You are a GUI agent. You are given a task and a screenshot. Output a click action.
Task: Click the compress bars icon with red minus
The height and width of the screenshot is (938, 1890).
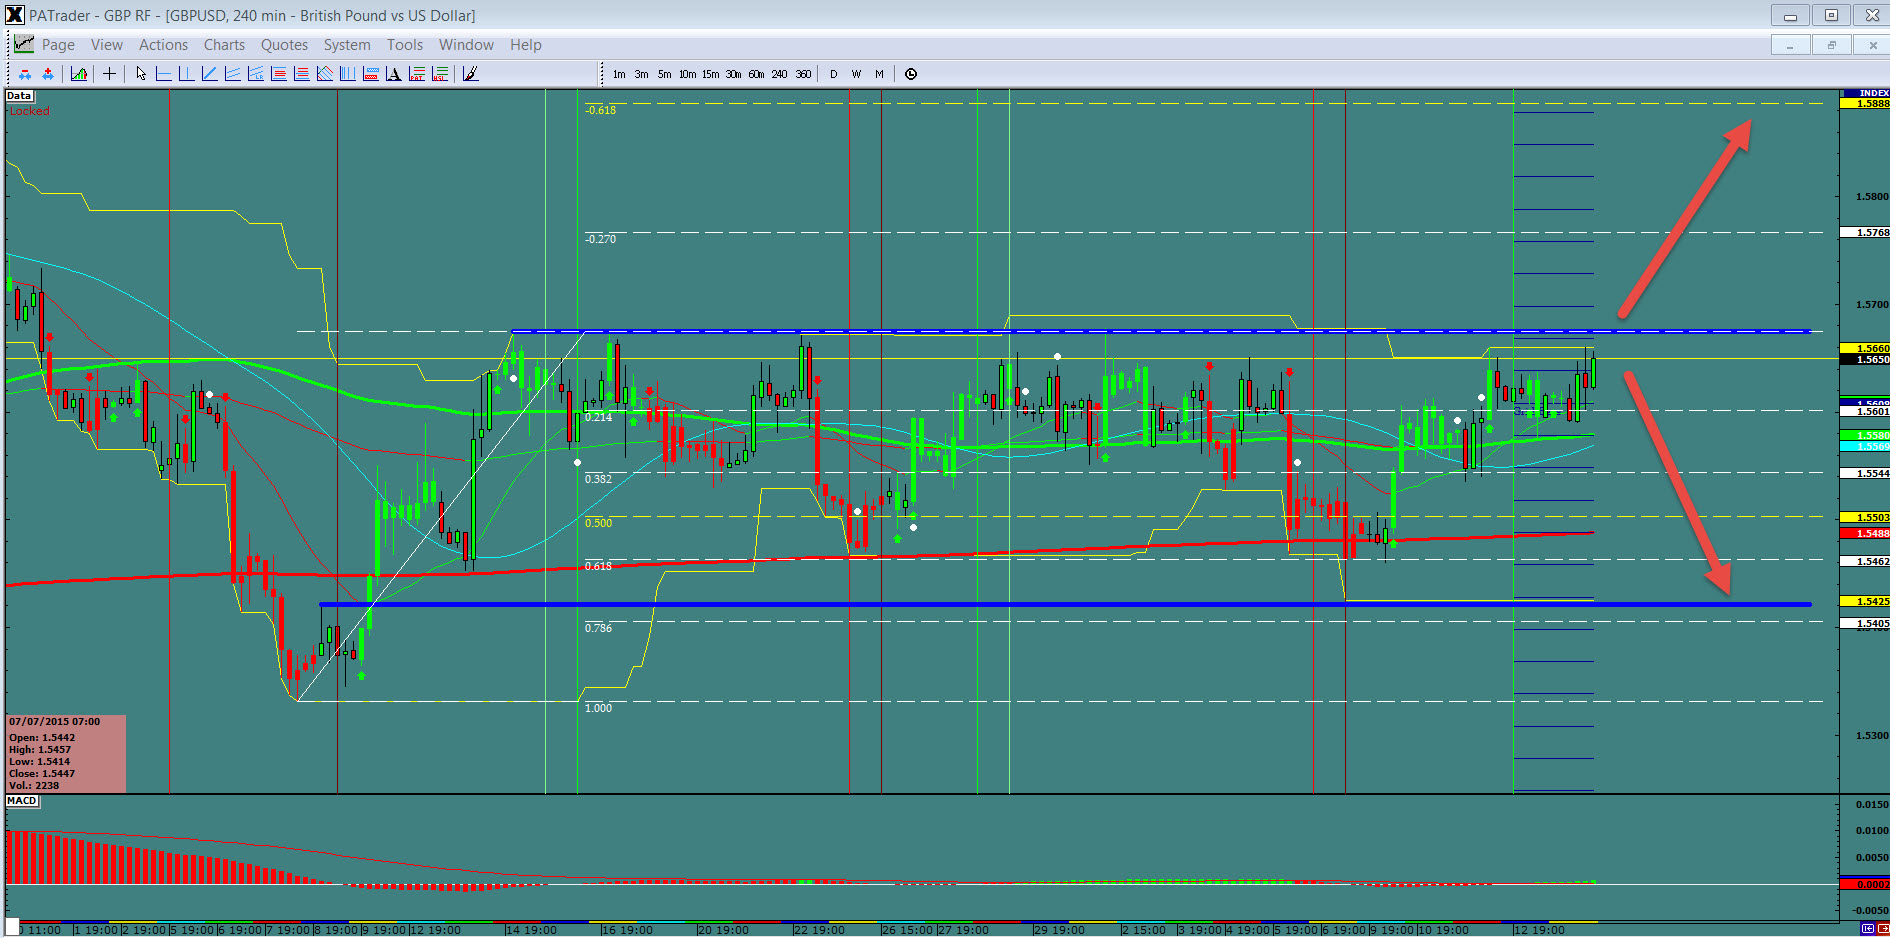point(25,74)
